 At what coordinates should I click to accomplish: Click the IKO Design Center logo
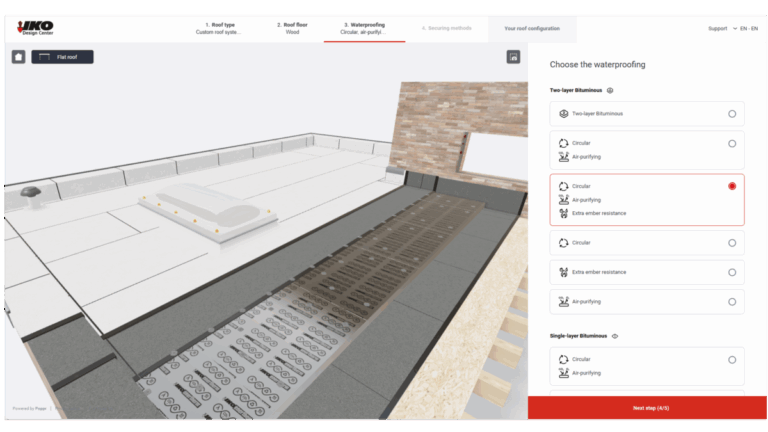(35, 28)
